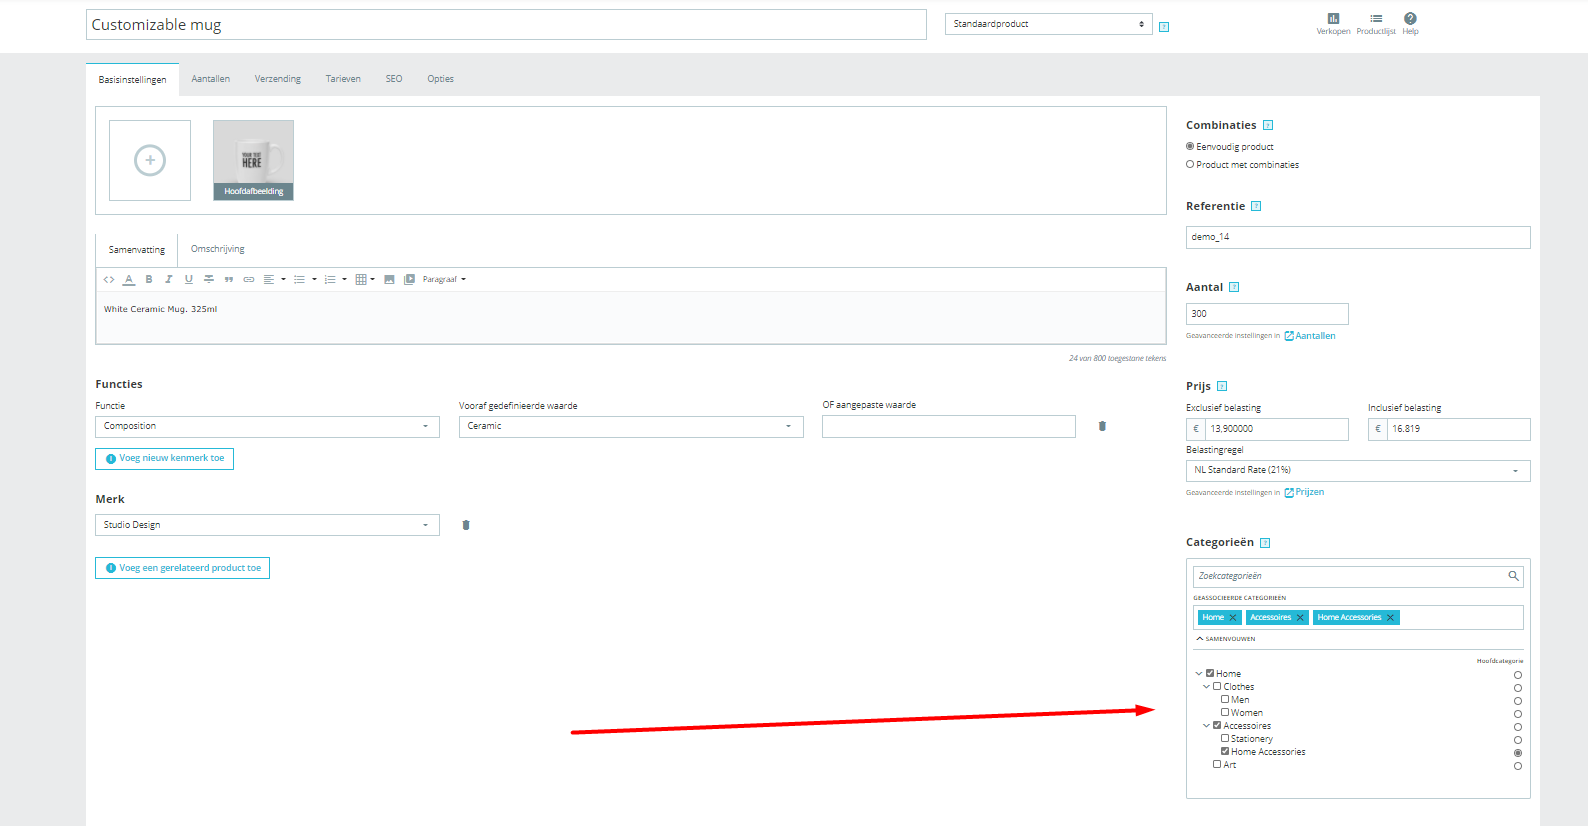Check the Clothes category checkbox
The width and height of the screenshot is (1588, 826).
click(x=1217, y=686)
